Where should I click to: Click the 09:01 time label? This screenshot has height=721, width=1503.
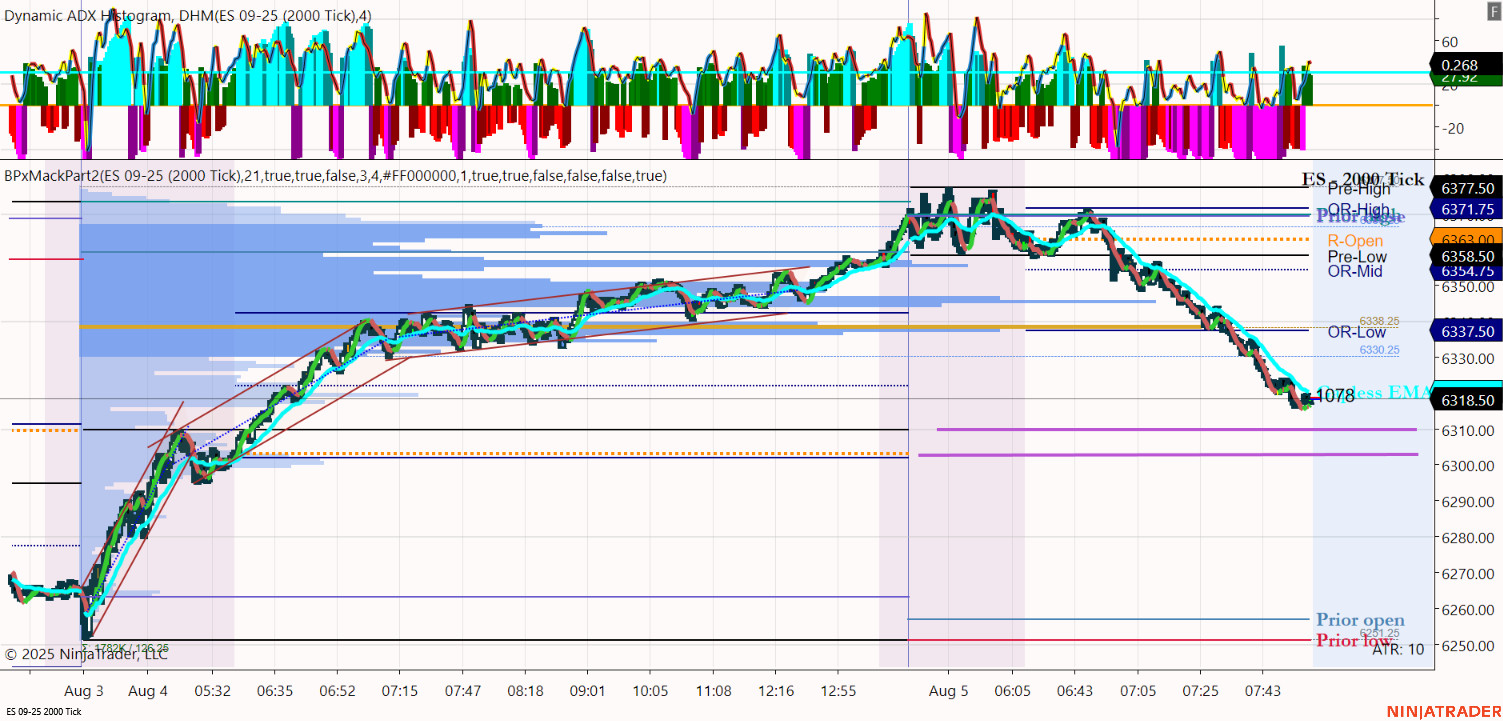(587, 691)
